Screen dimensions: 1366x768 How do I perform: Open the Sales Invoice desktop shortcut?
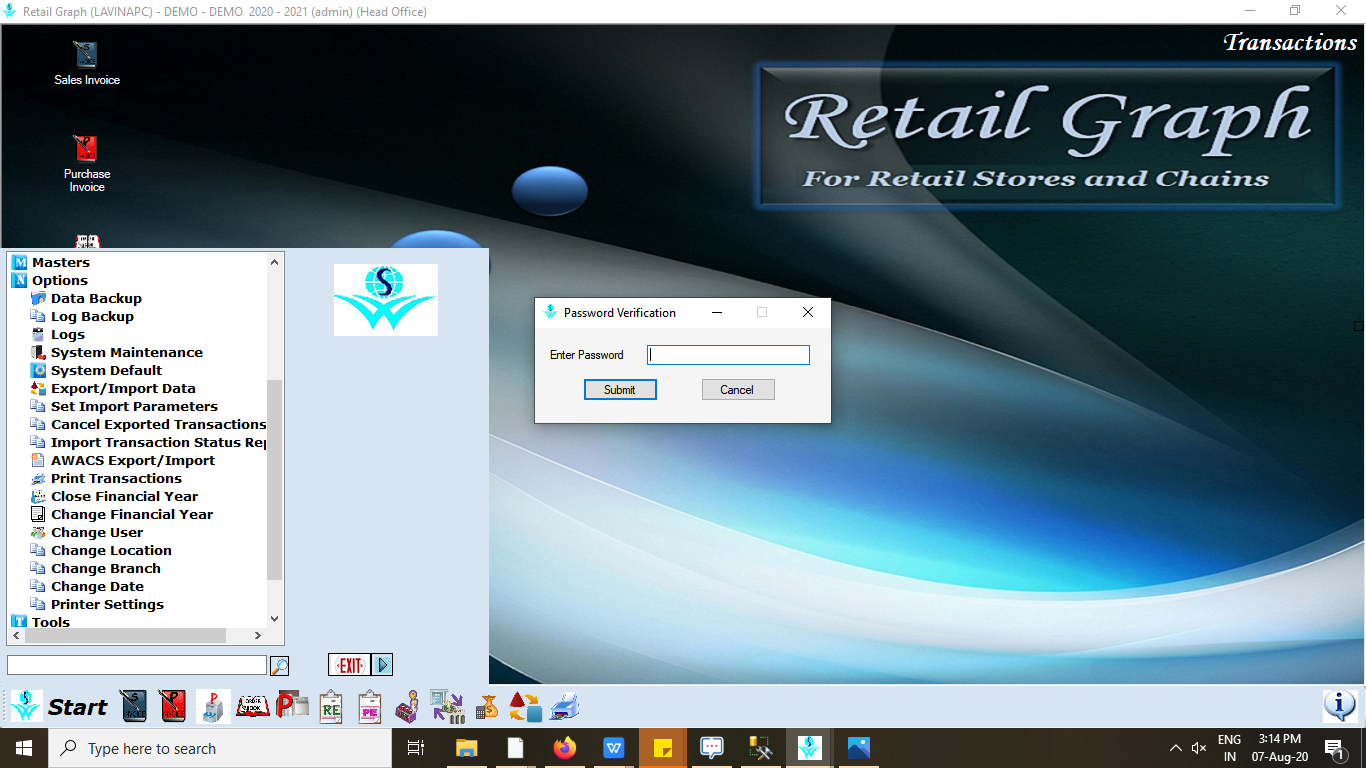[x=86, y=63]
